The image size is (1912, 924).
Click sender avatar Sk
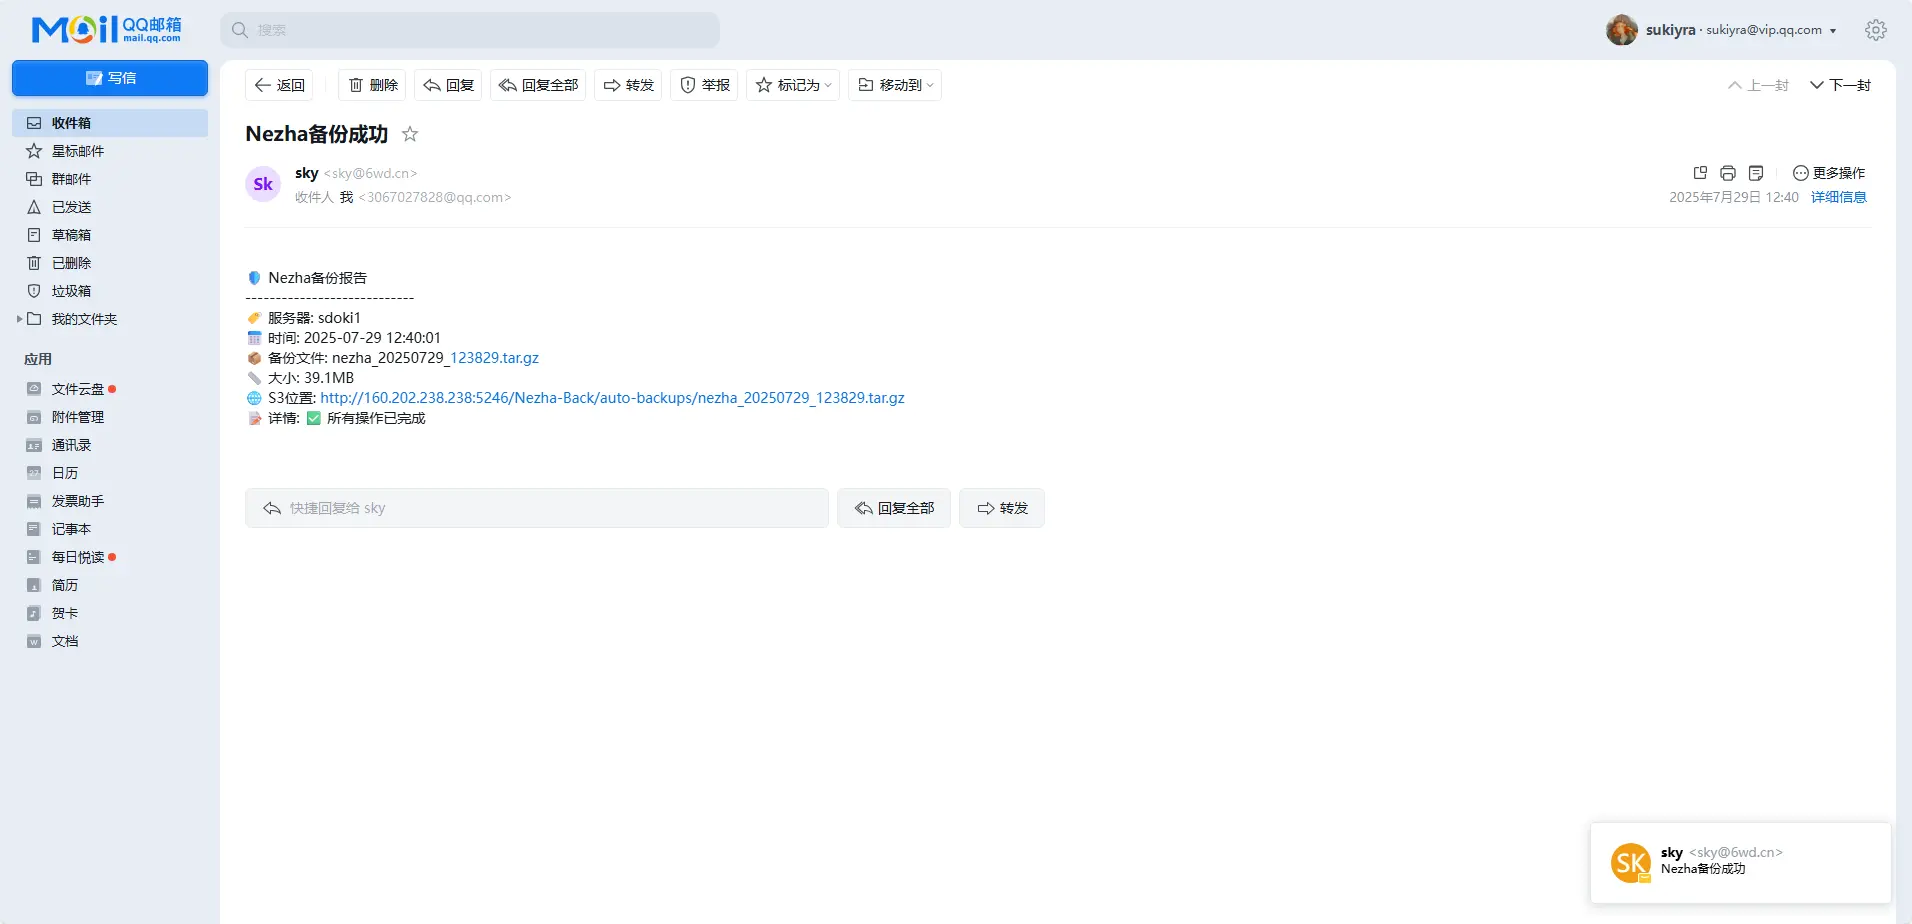tap(263, 184)
